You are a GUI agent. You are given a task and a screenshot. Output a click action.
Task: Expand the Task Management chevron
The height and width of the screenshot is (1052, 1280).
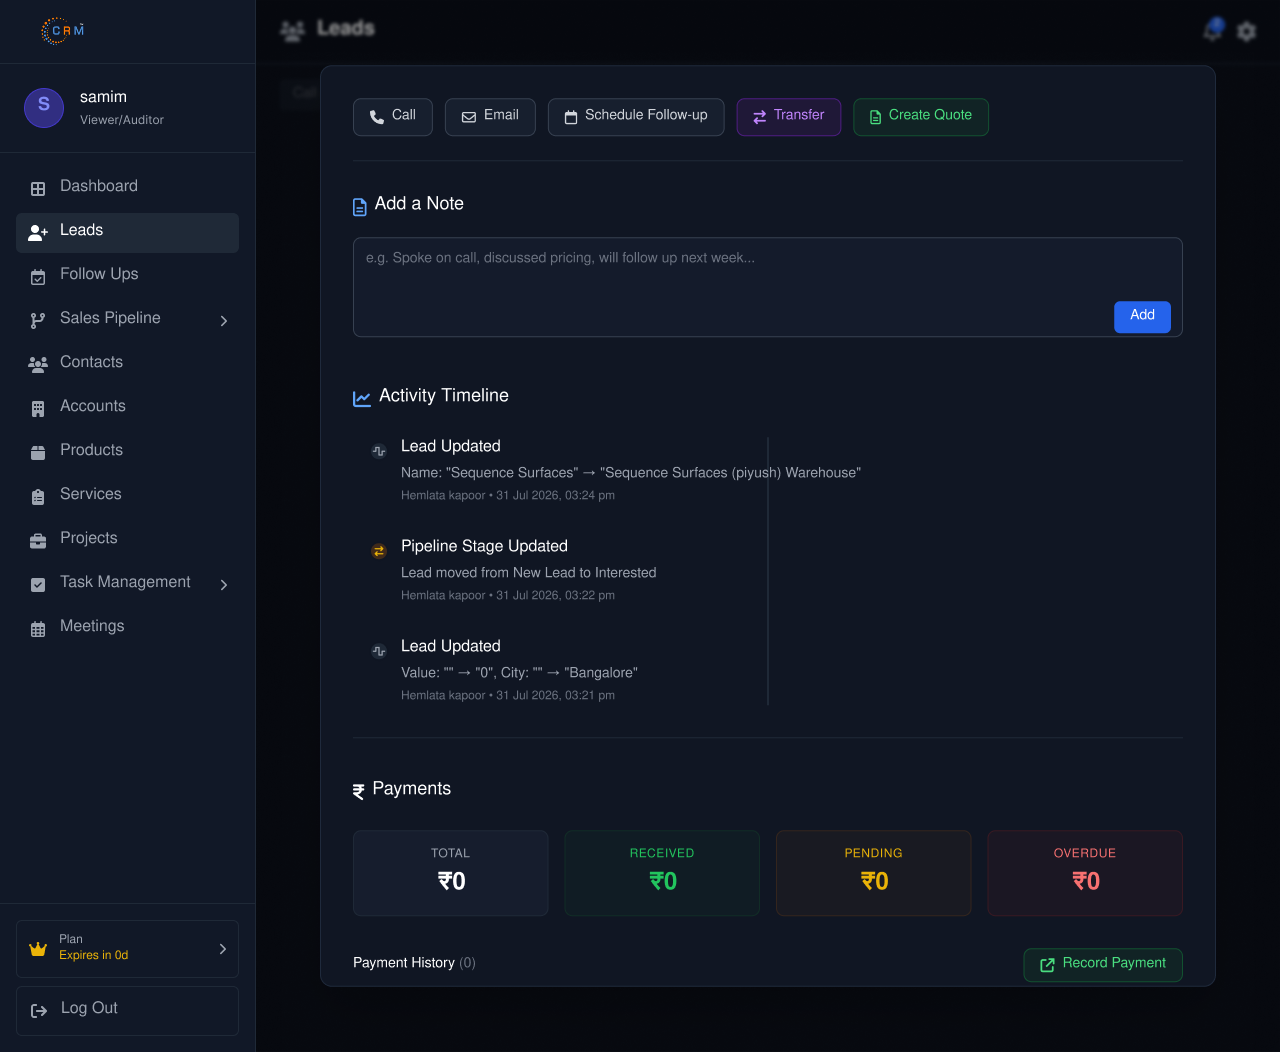(x=224, y=584)
